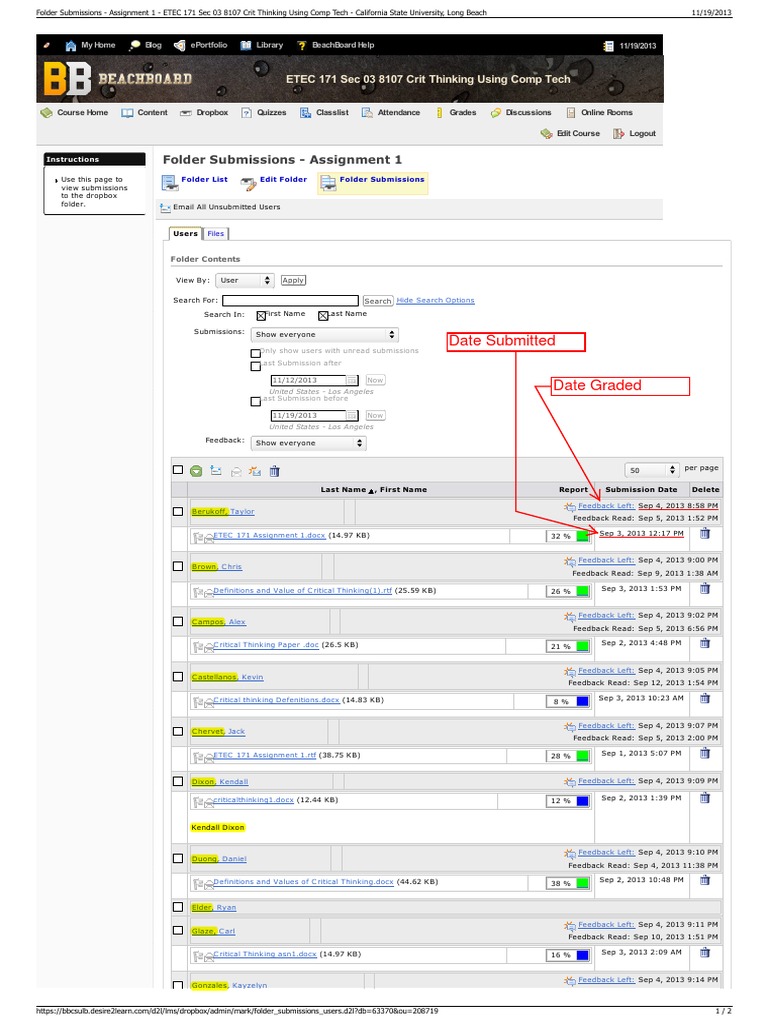Screen dimensions: 768x1024
Task: Click the calendar picker for date 11/19/2013
Action: click(x=352, y=415)
